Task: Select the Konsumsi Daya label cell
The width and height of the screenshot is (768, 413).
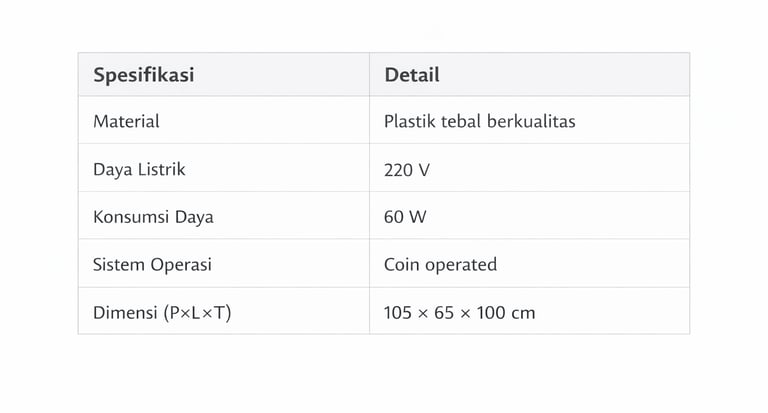Action: [x=153, y=217]
